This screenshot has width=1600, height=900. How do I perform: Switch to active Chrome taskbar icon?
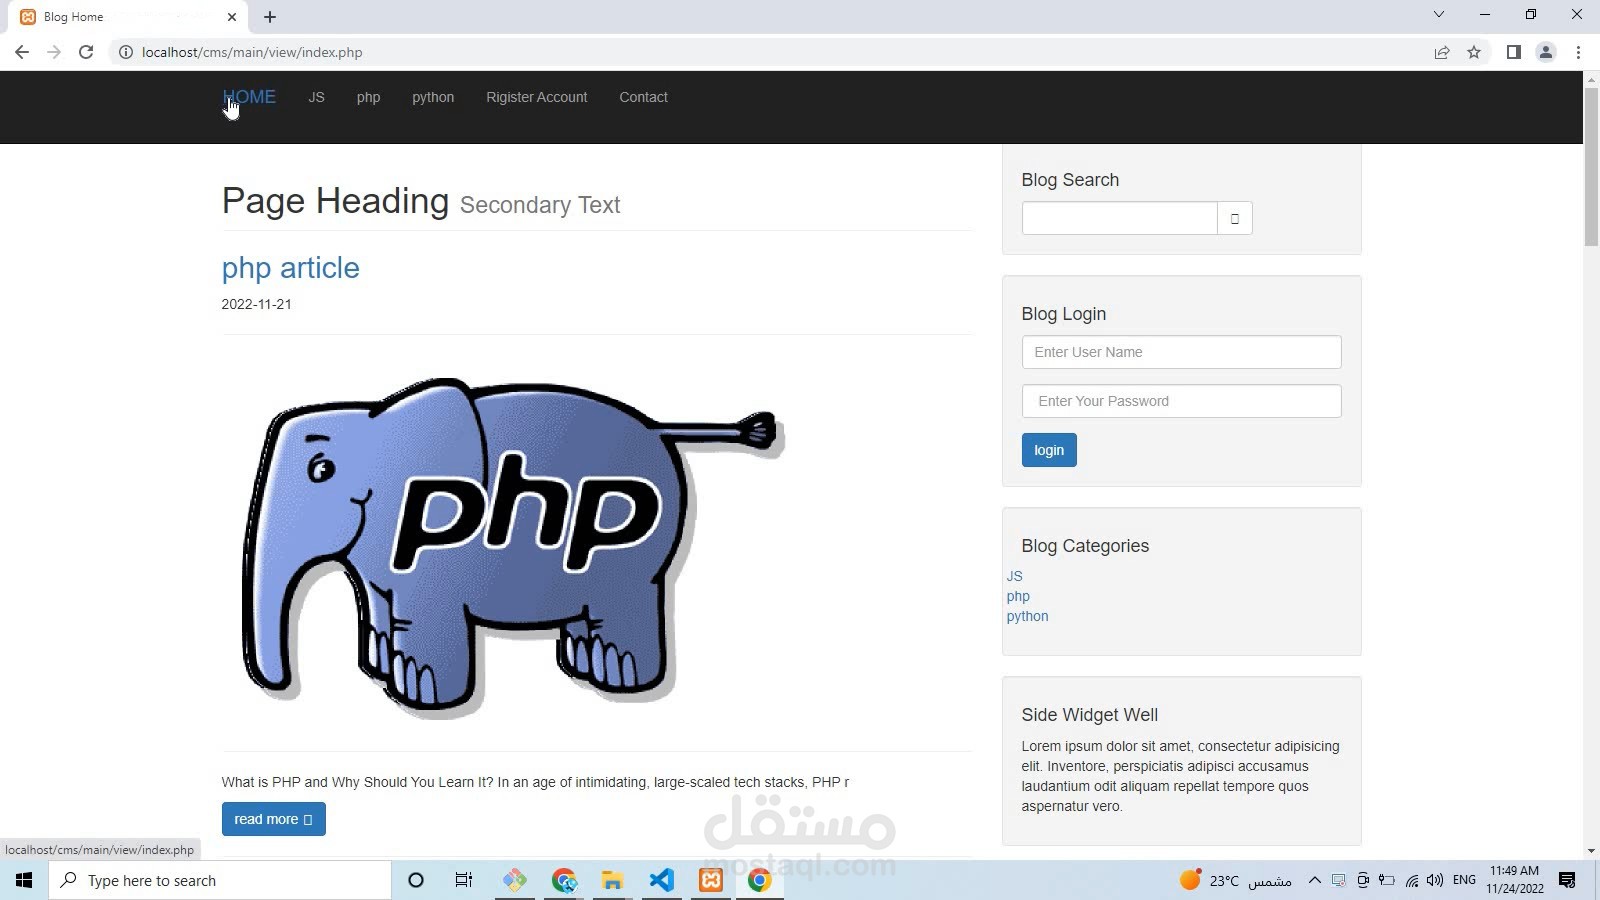pyautogui.click(x=760, y=880)
